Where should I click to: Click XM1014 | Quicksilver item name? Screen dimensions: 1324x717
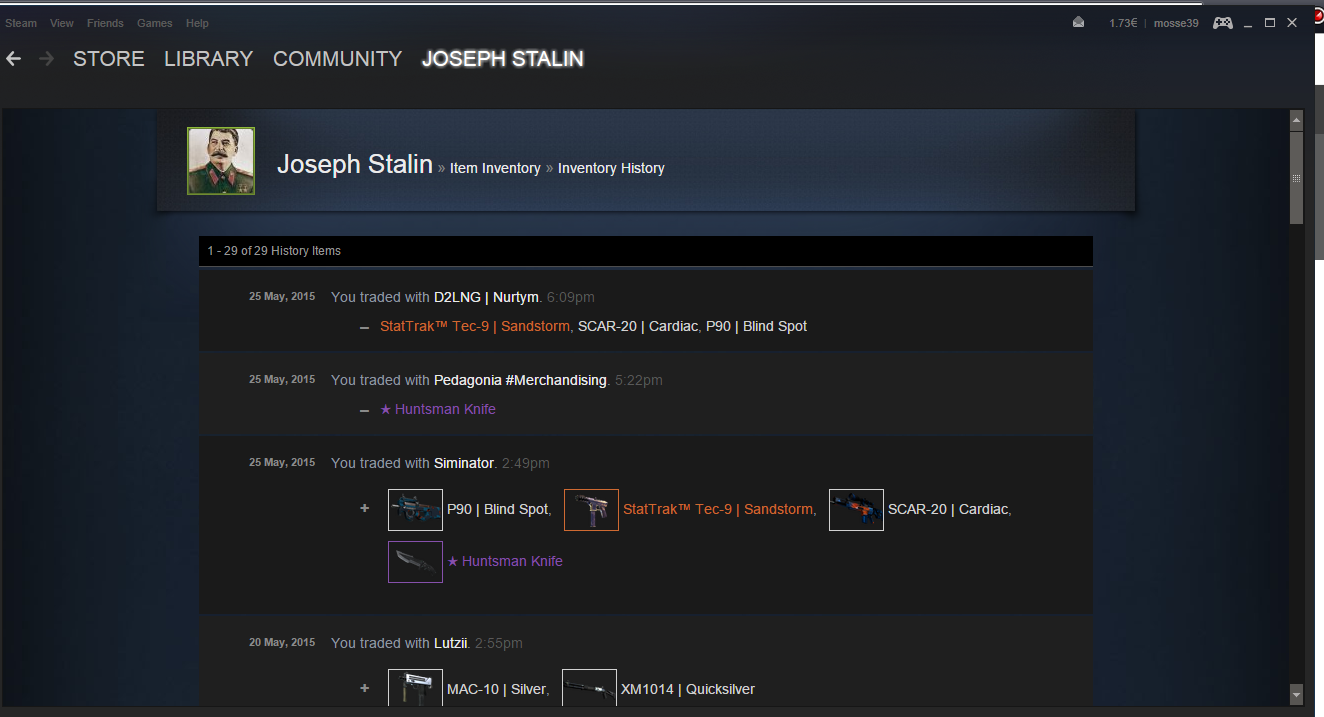pos(688,689)
